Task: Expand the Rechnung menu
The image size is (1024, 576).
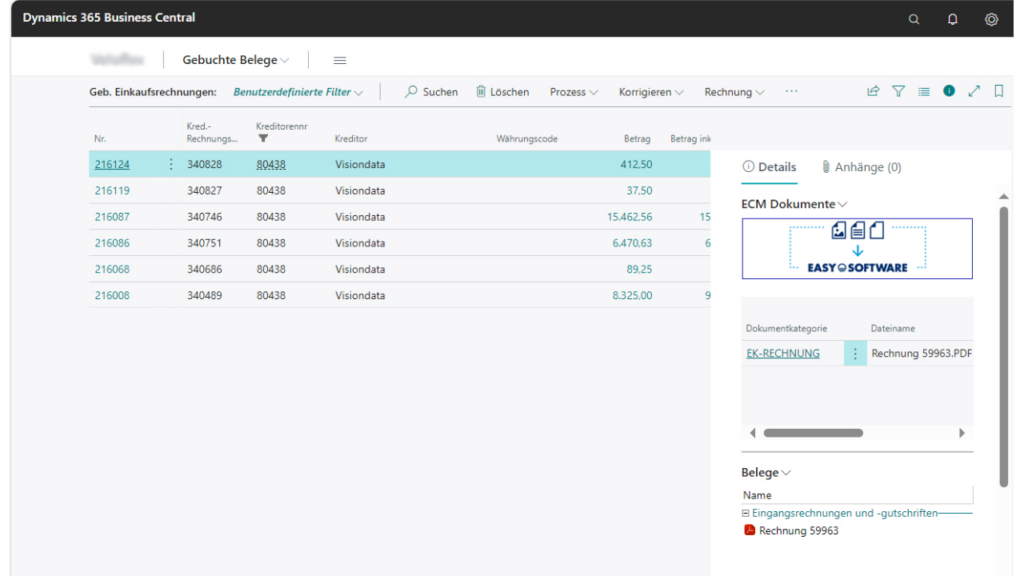Action: pyautogui.click(x=734, y=92)
